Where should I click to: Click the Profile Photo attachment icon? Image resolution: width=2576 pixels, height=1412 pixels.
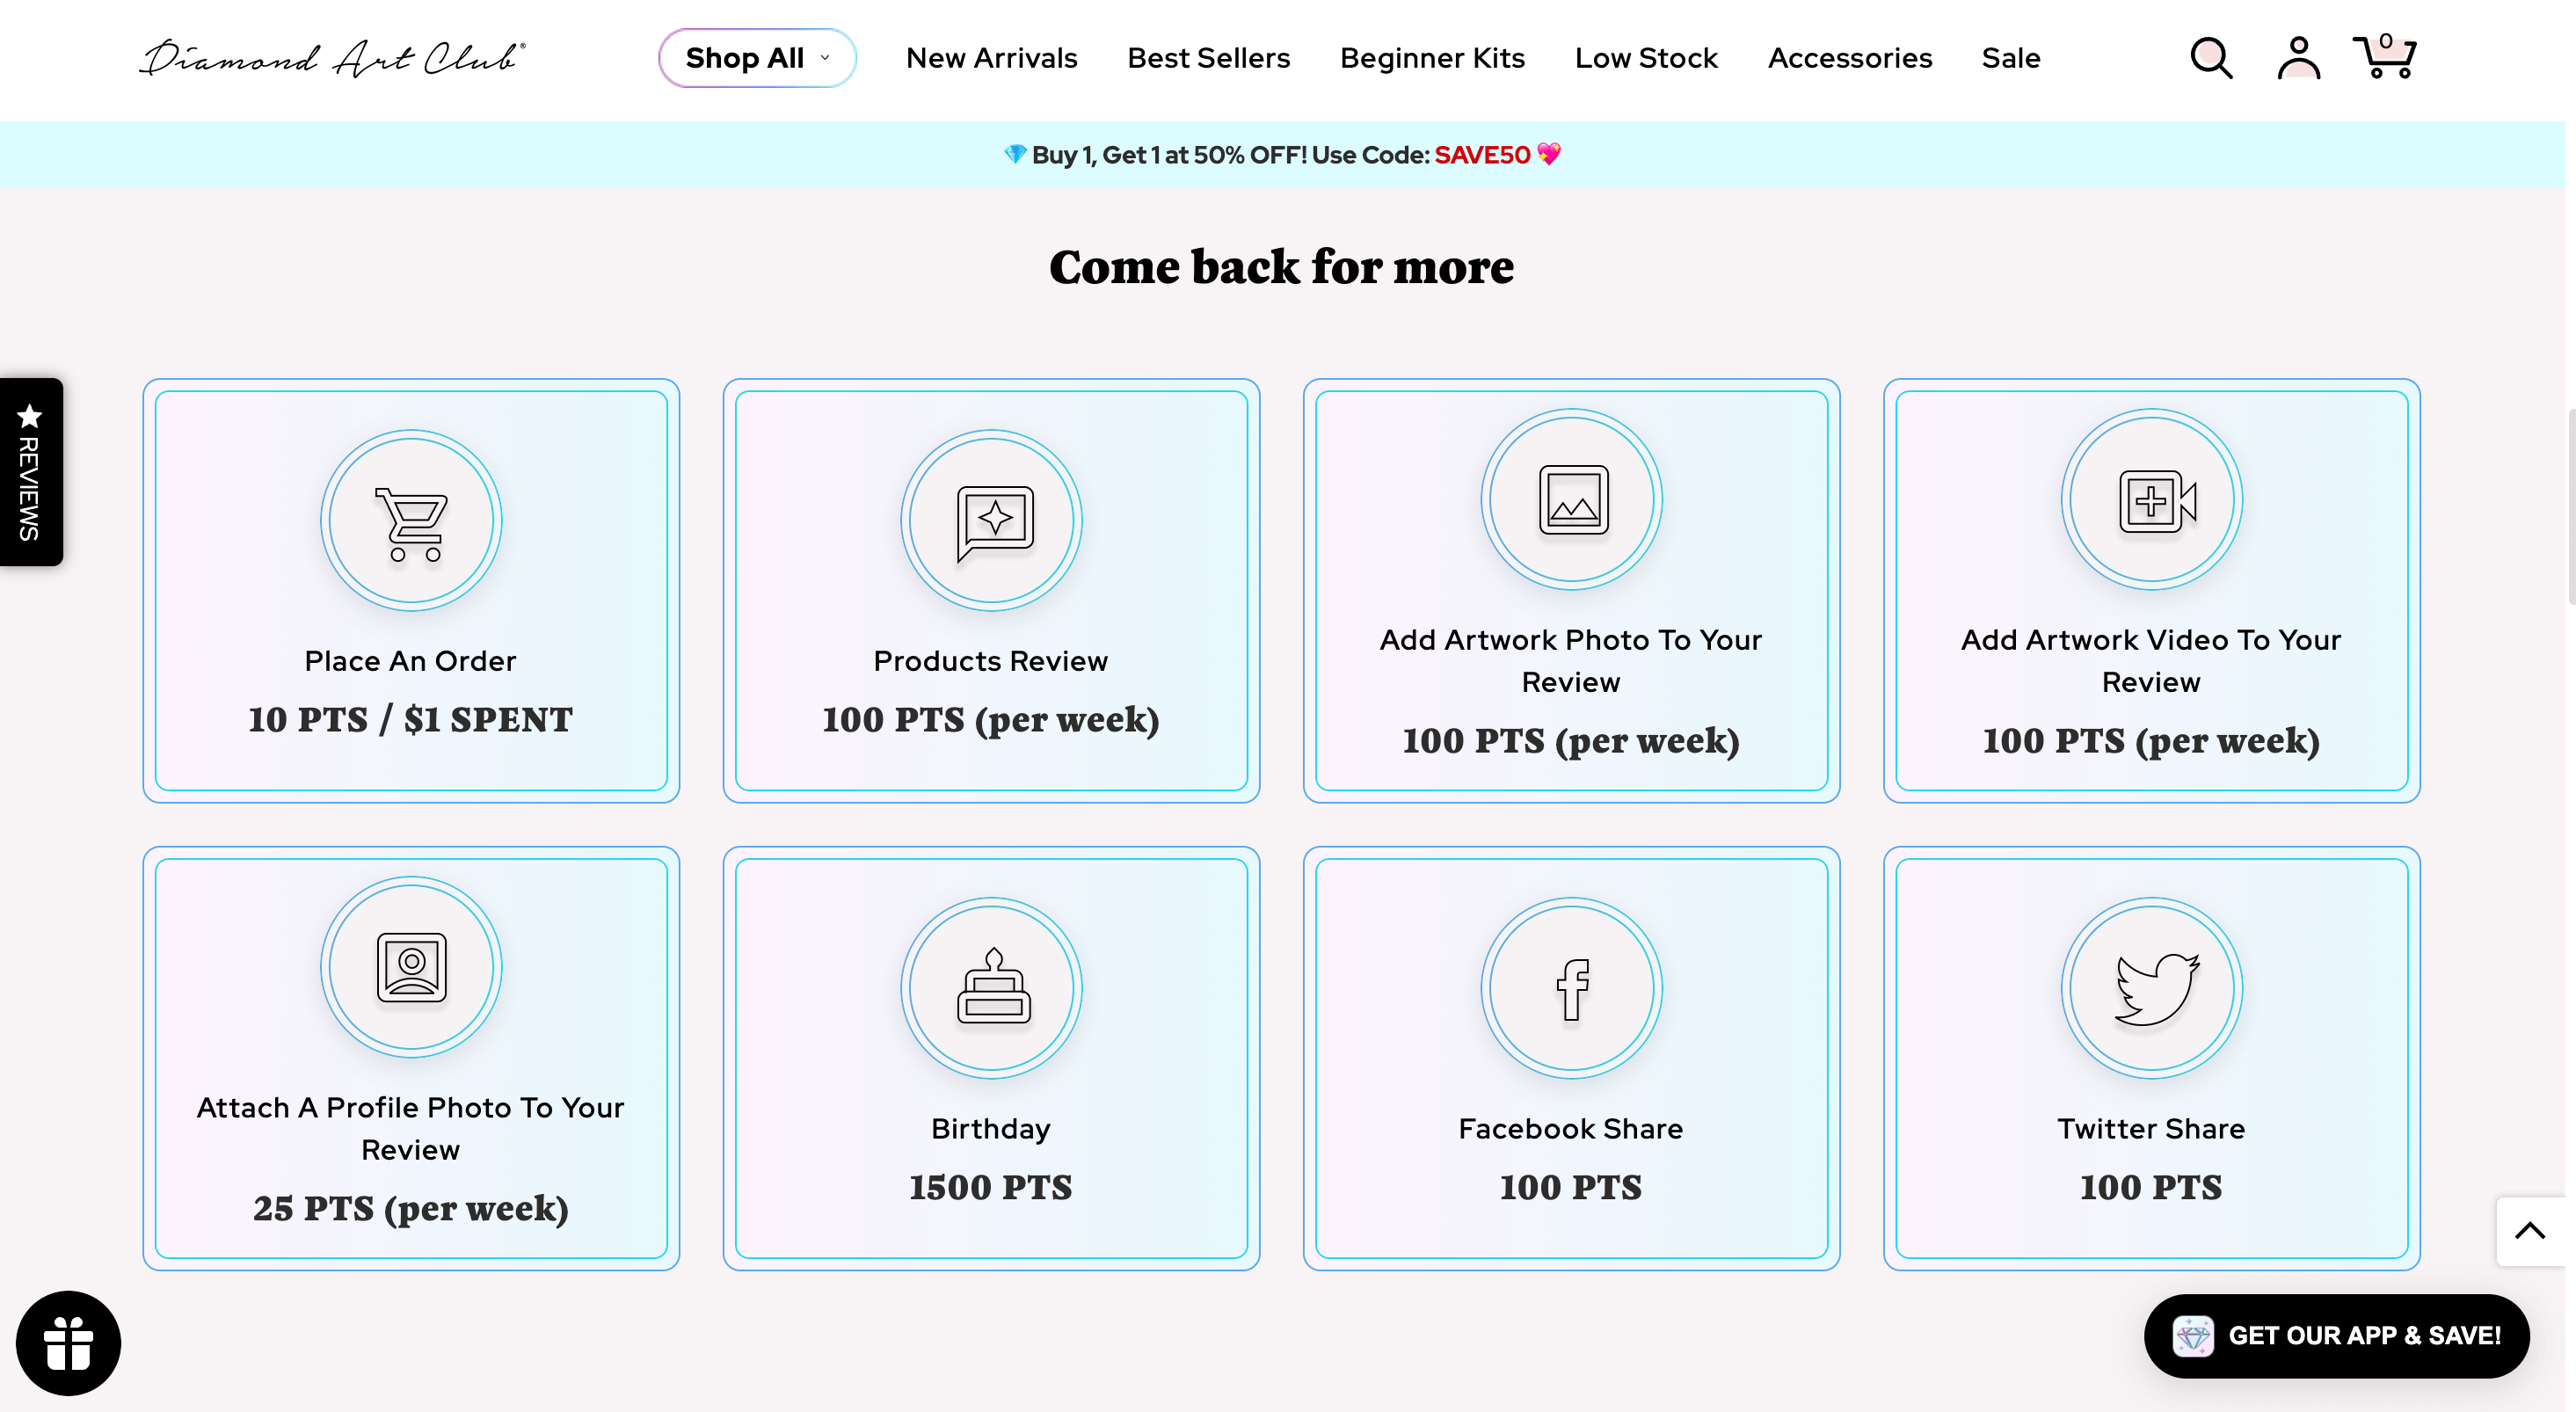coord(411,969)
